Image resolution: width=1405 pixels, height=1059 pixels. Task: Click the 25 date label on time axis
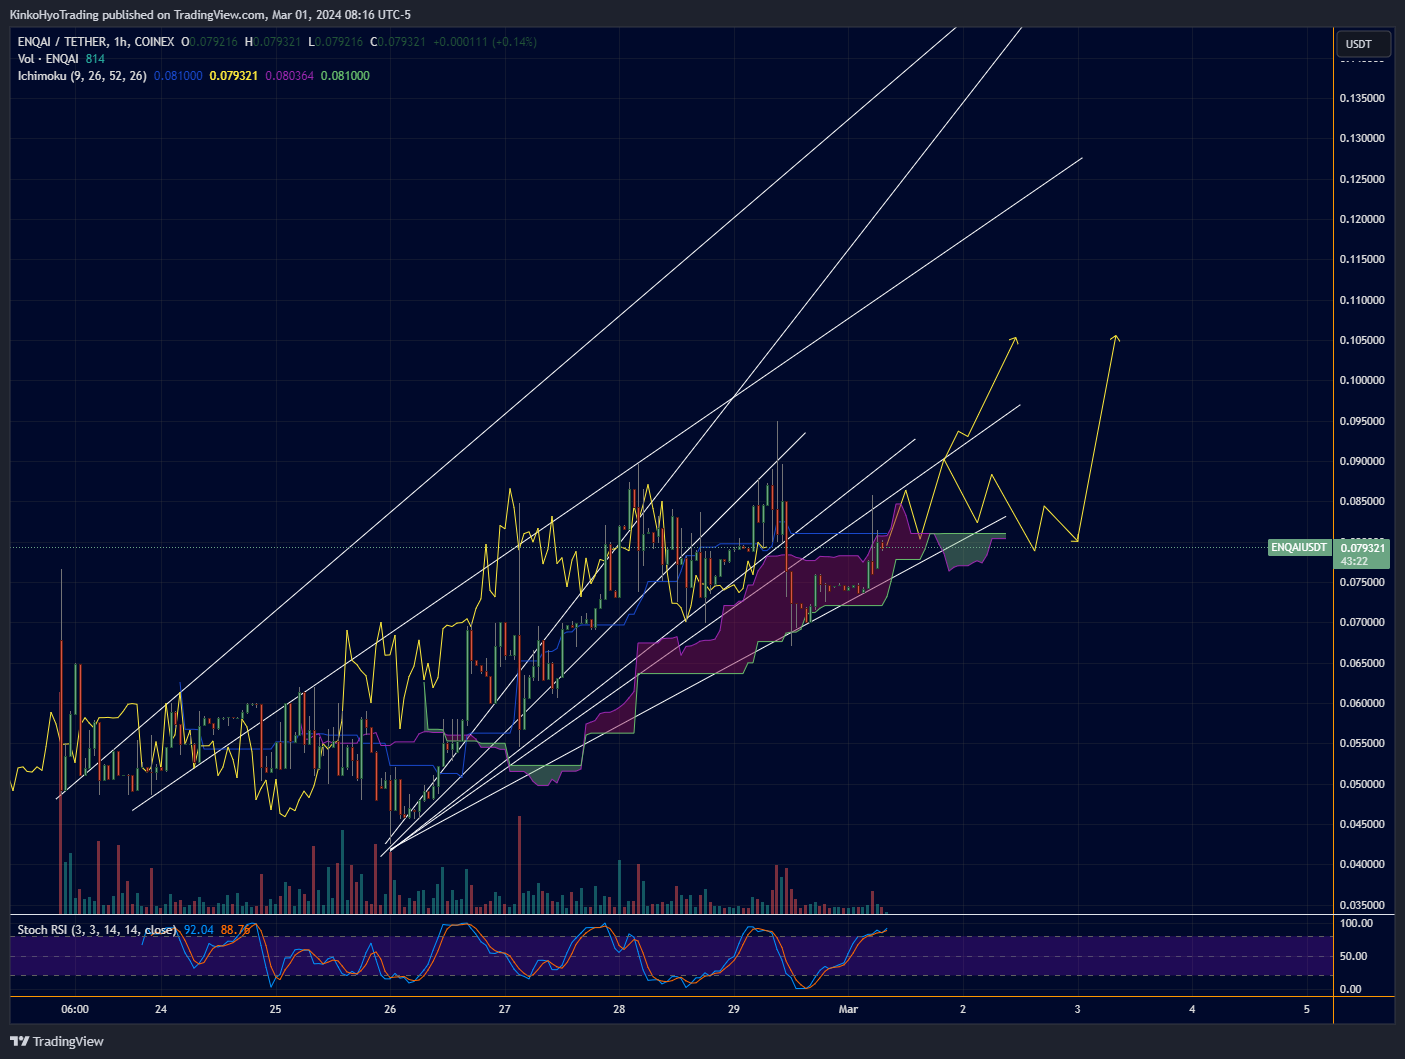coord(276,1009)
